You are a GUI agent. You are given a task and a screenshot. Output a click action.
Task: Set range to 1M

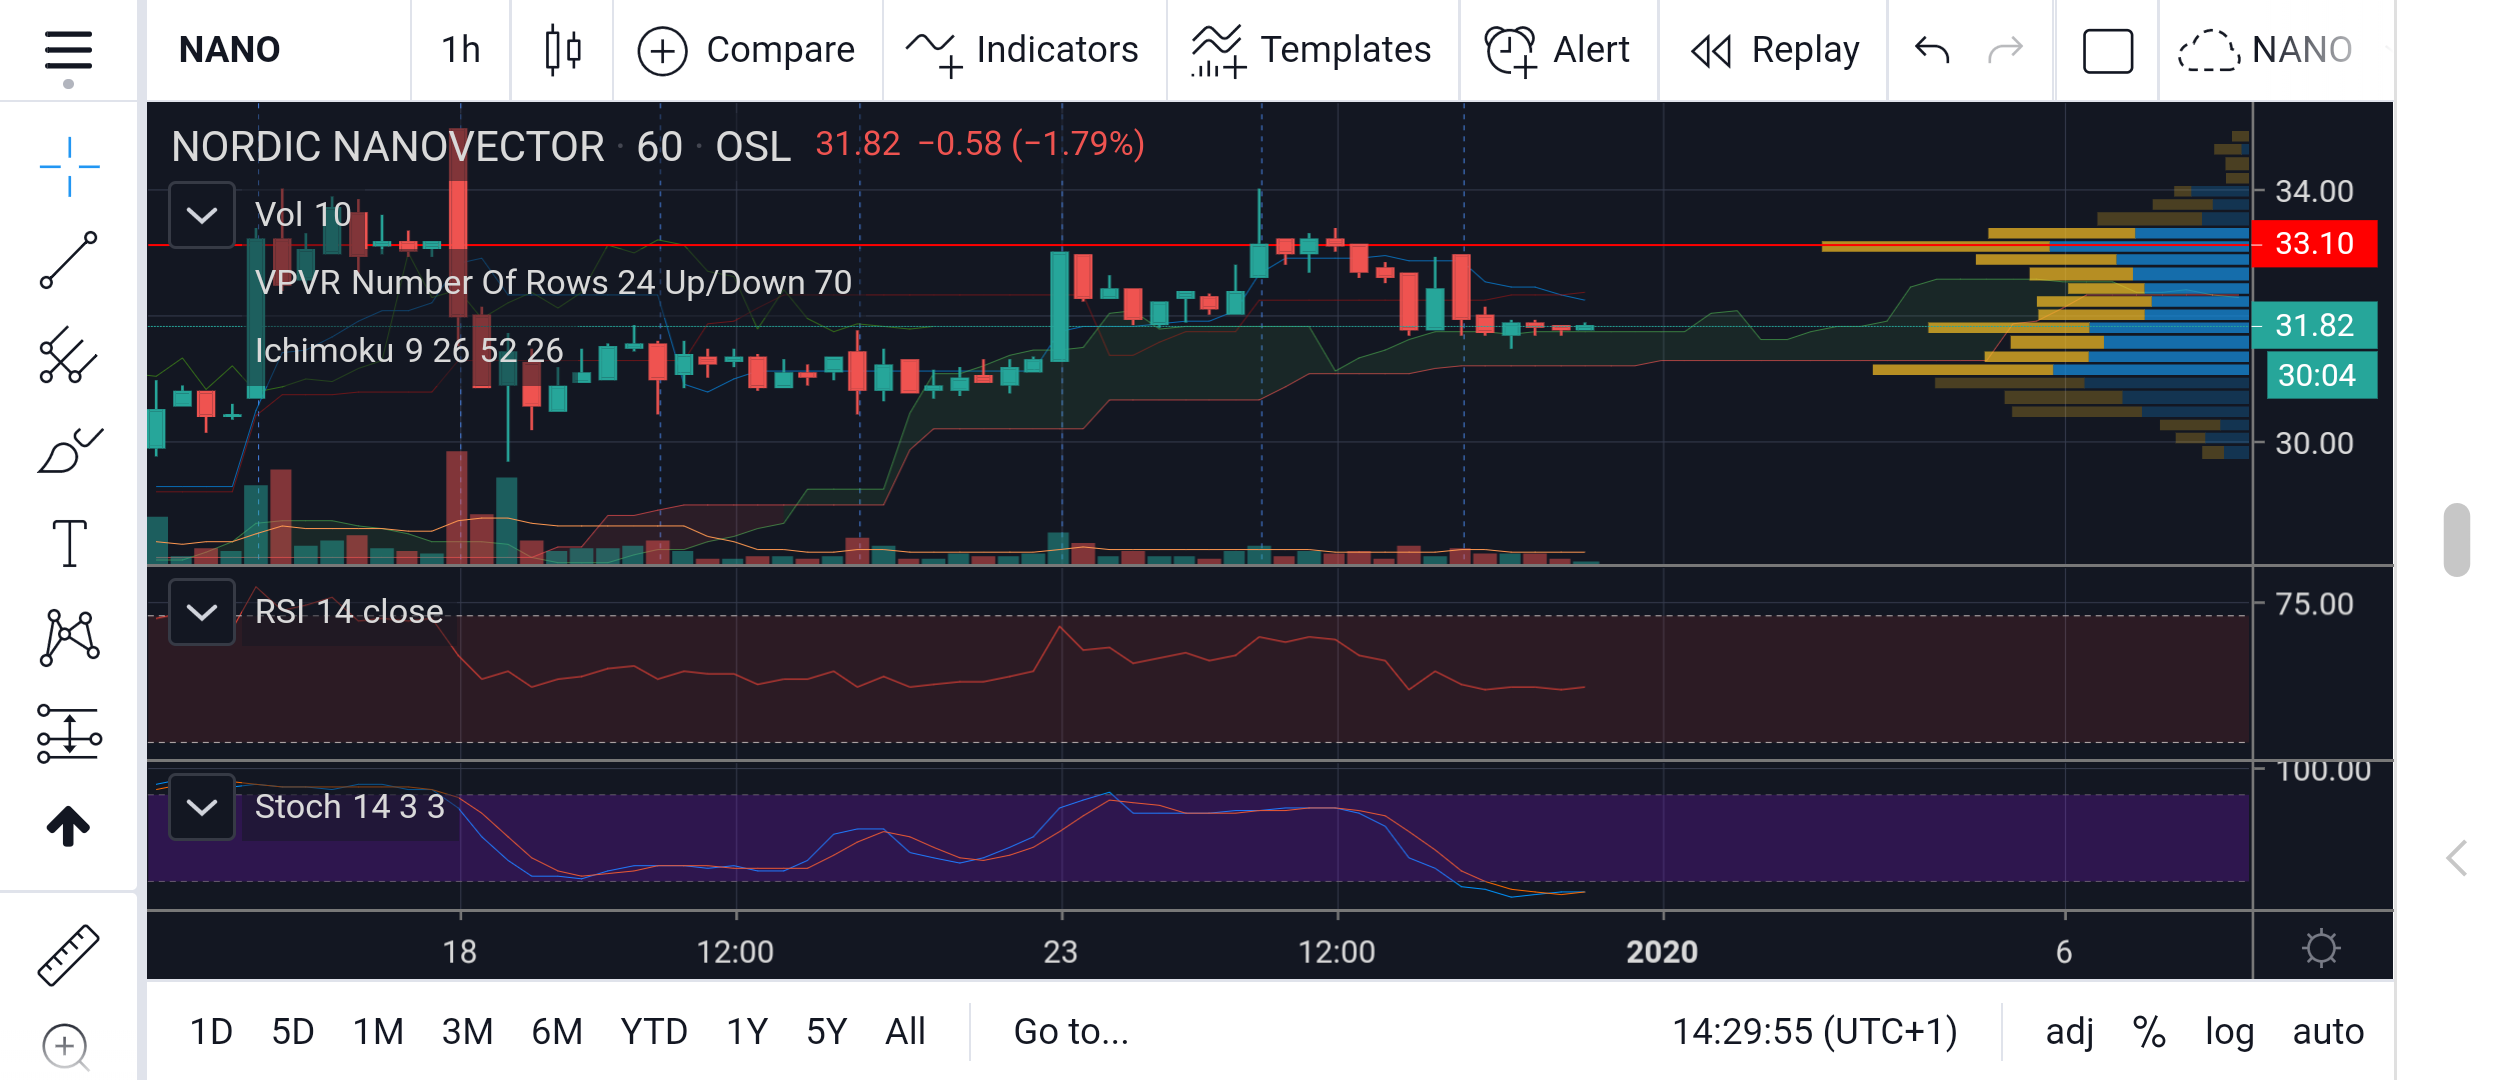tap(378, 1031)
